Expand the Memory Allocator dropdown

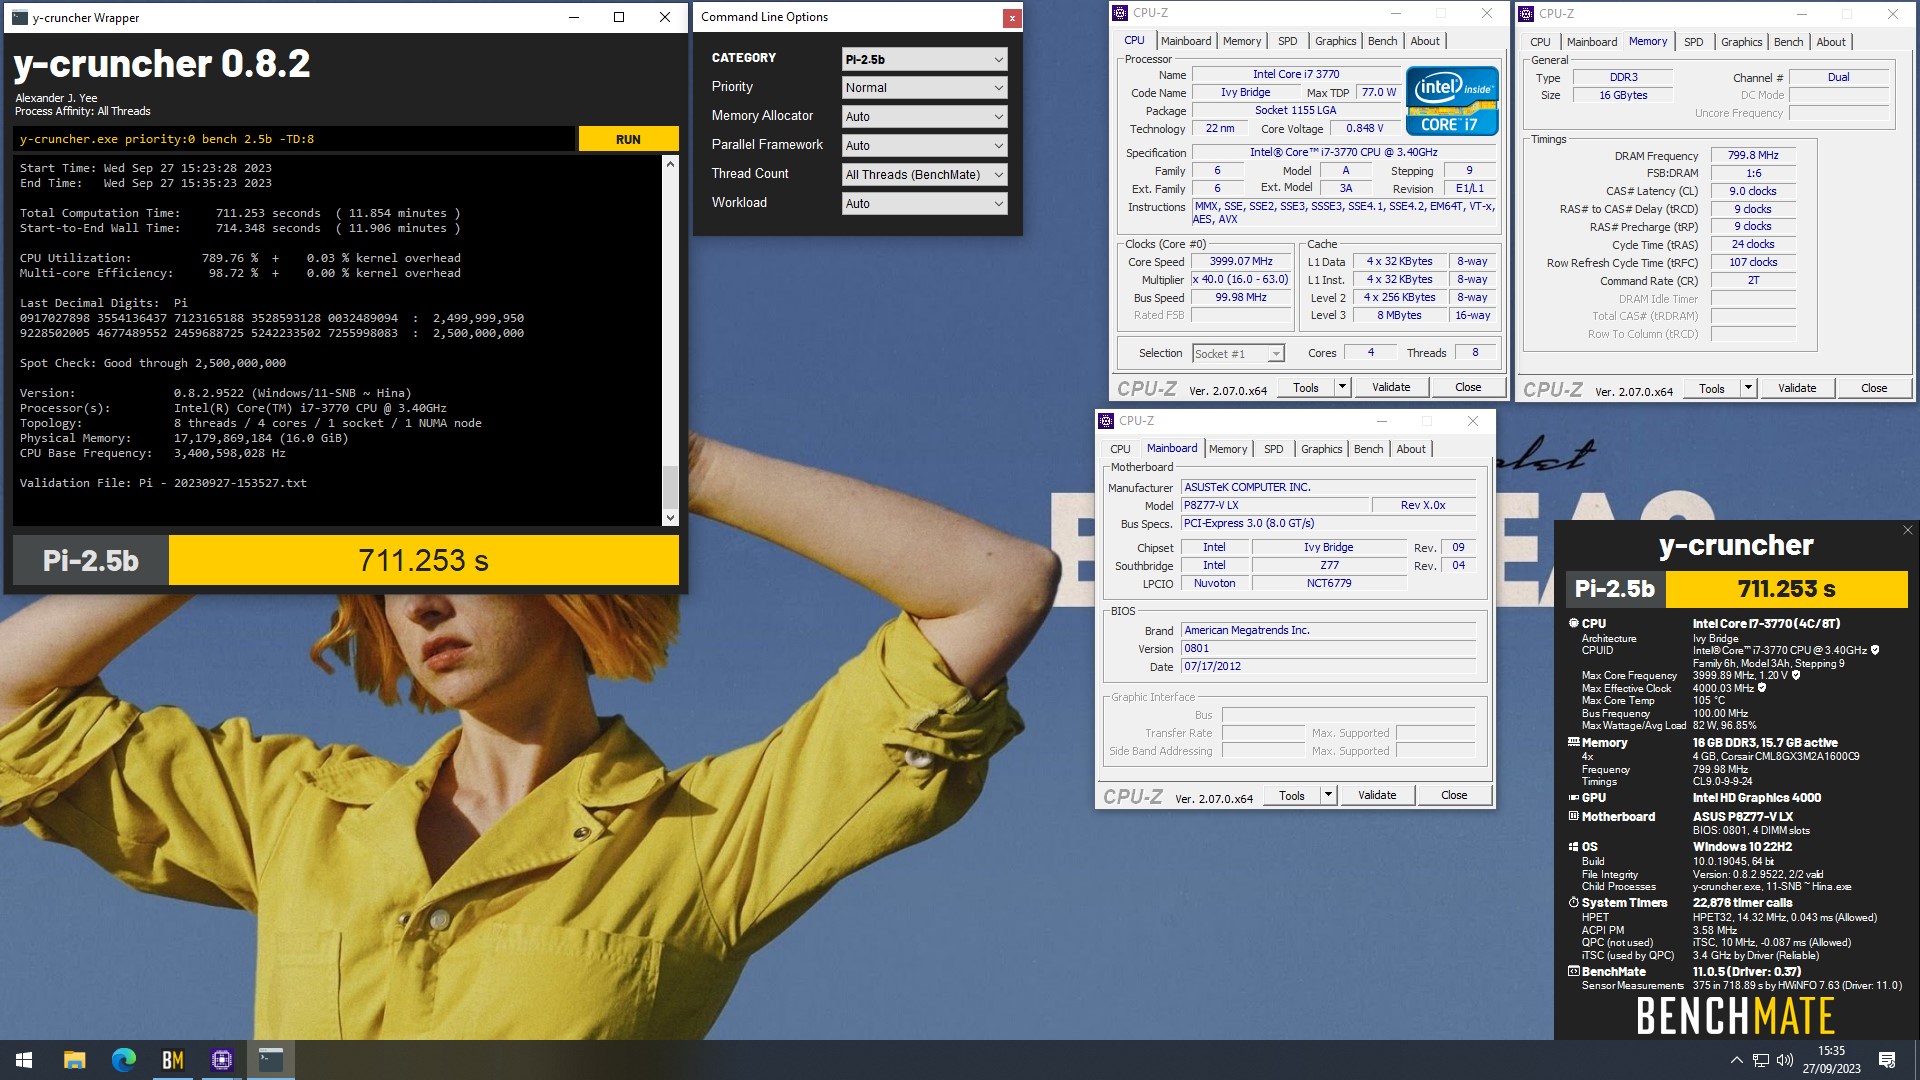pyautogui.click(x=924, y=117)
